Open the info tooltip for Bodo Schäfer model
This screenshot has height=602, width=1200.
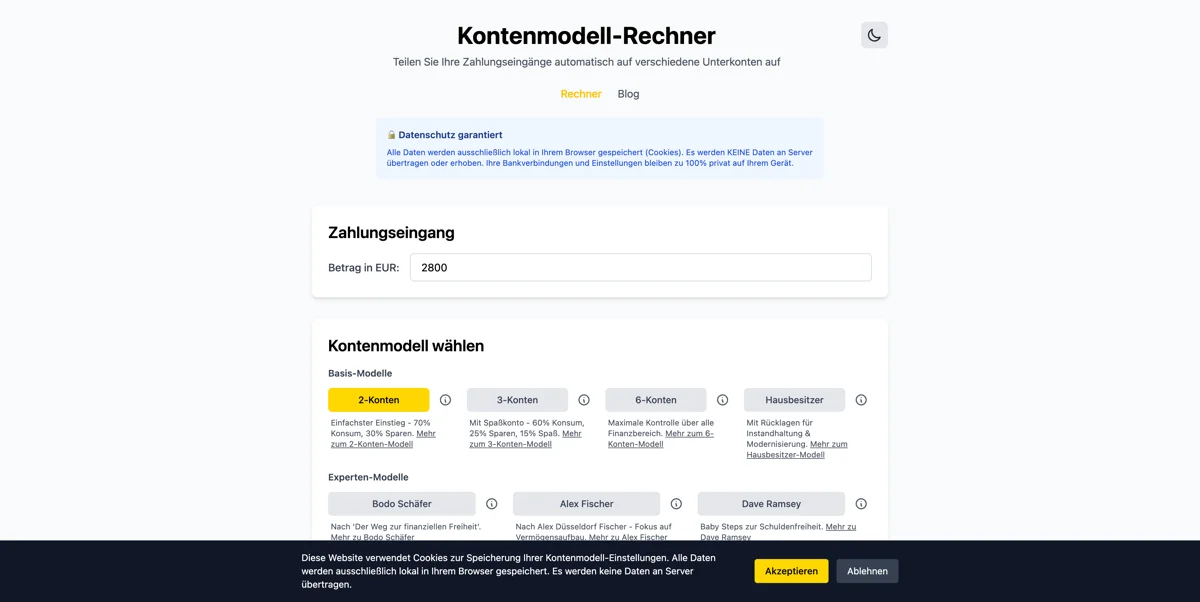click(490, 503)
